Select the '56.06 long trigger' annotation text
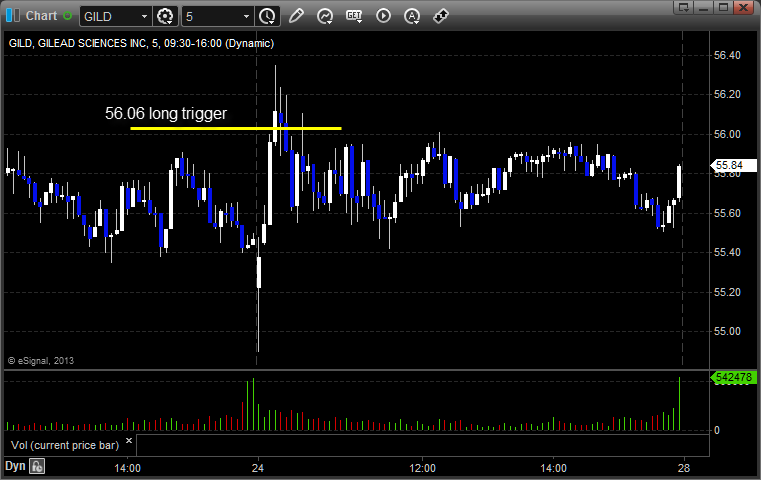The image size is (761, 480). (x=166, y=113)
